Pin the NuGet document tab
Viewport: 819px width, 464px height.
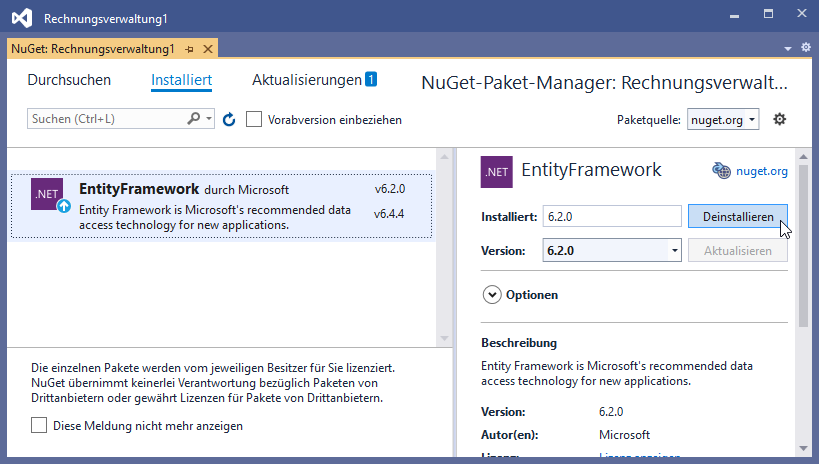(190, 49)
